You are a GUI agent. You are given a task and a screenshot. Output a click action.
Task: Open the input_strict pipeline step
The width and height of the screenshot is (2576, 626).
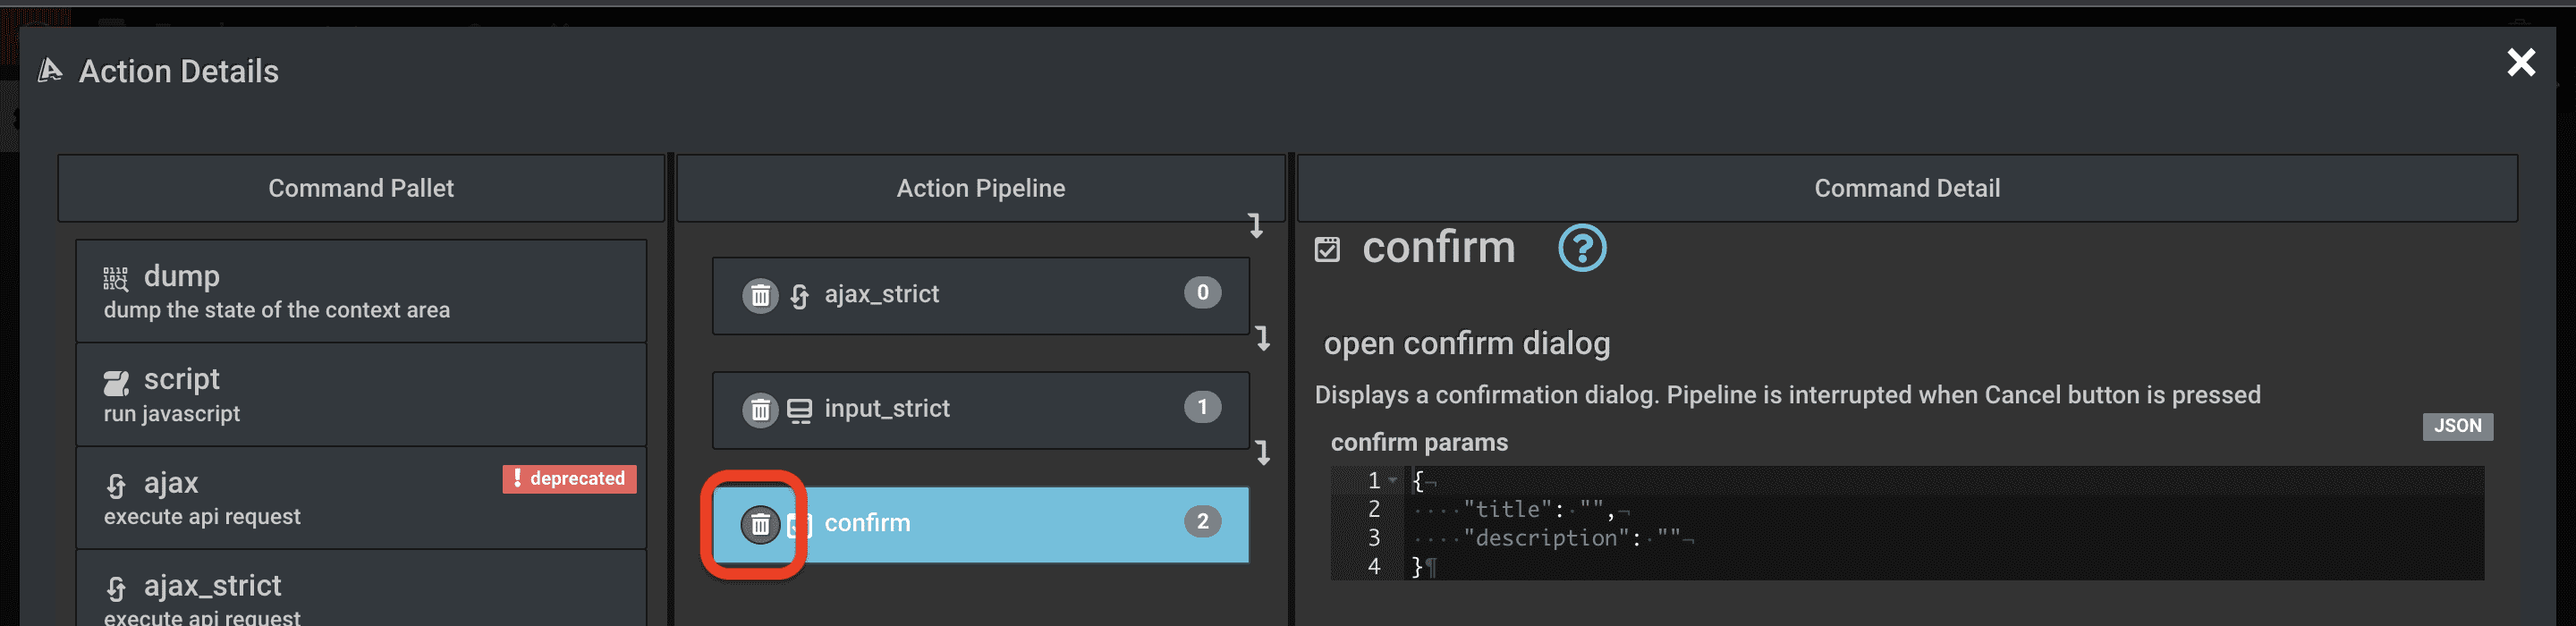(980, 410)
